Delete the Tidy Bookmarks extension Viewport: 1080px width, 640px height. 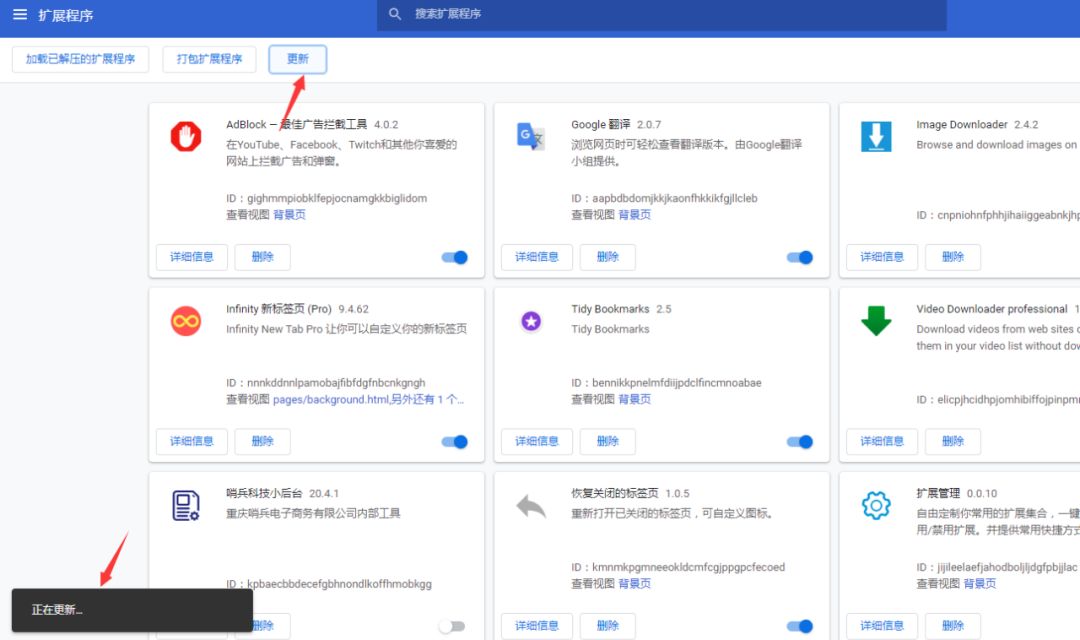point(608,442)
